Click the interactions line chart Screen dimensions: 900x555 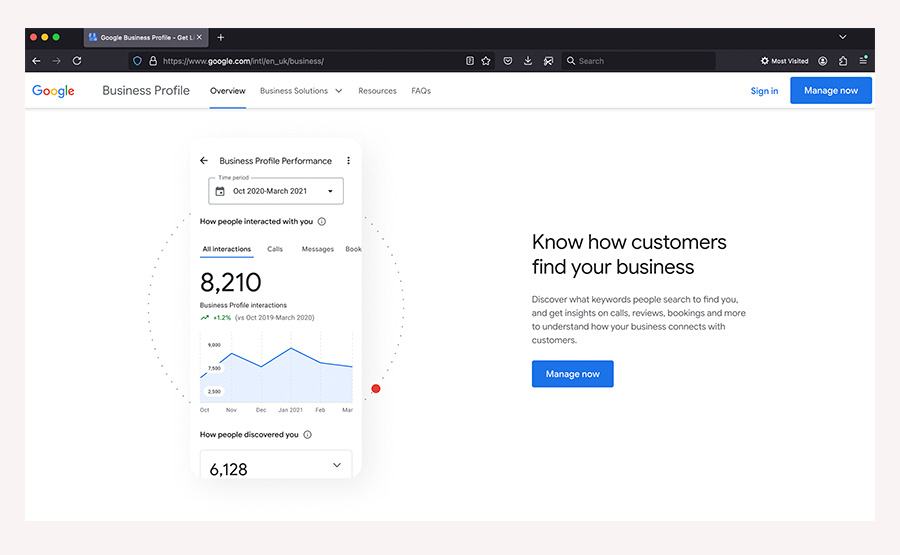276,372
